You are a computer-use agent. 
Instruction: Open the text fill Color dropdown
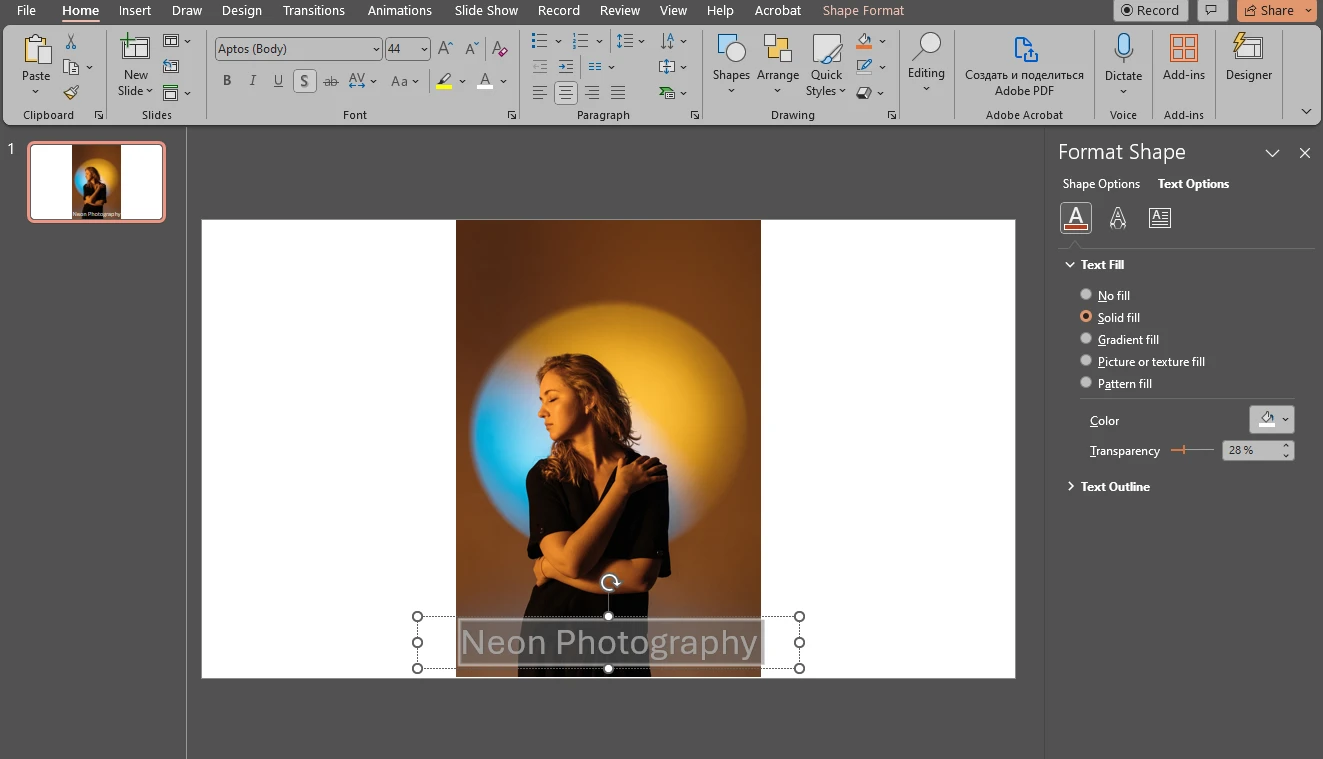click(x=1282, y=419)
